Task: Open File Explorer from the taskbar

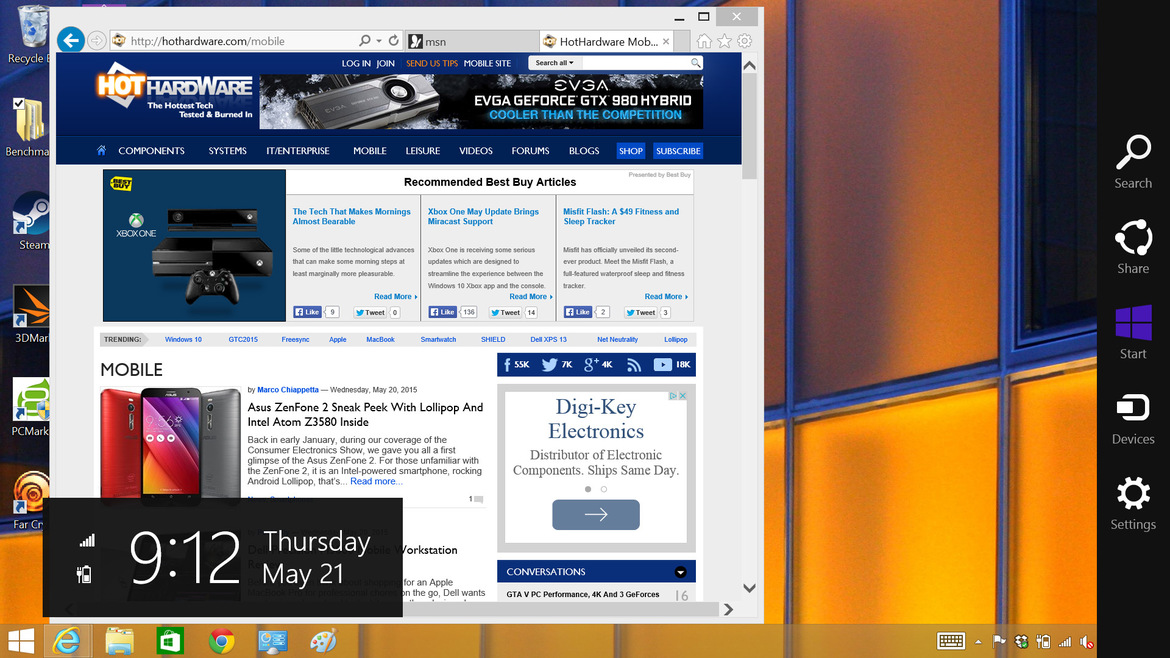Action: click(119, 642)
